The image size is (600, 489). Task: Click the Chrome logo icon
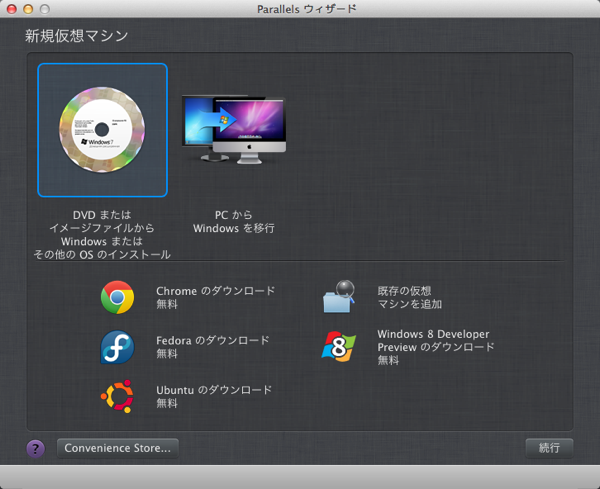(117, 297)
